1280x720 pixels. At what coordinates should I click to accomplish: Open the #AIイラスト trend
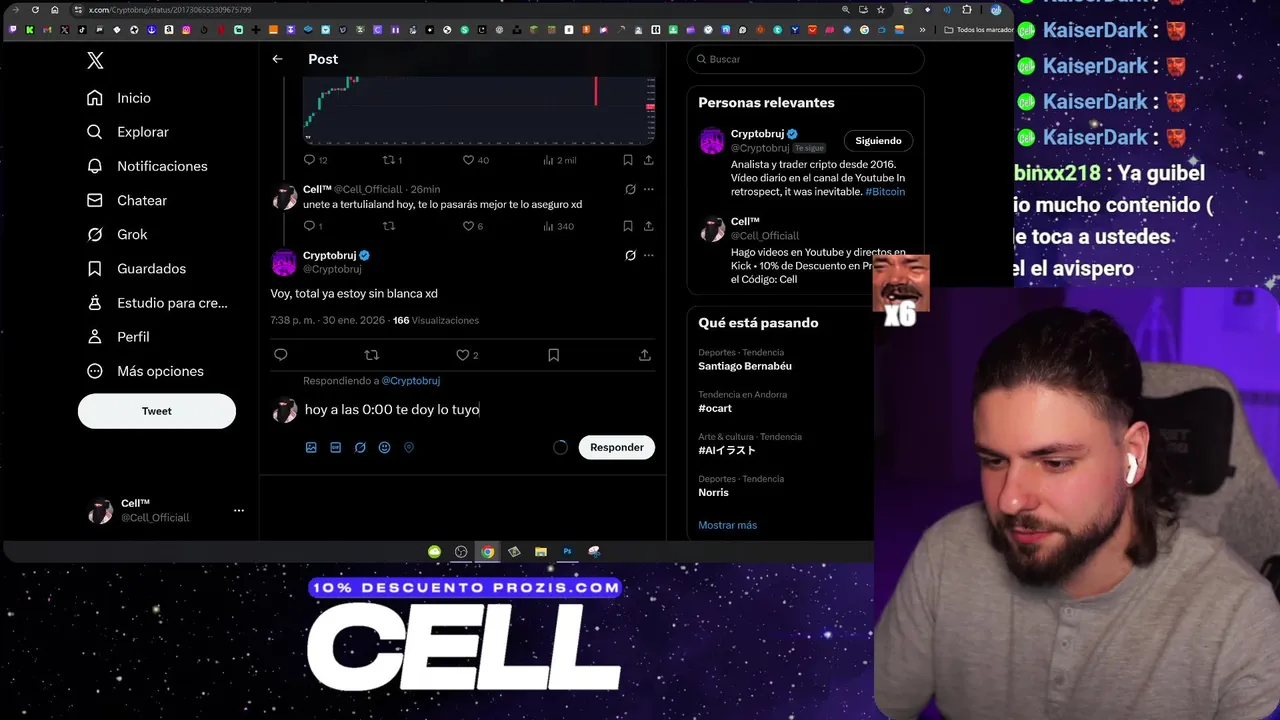(727, 450)
